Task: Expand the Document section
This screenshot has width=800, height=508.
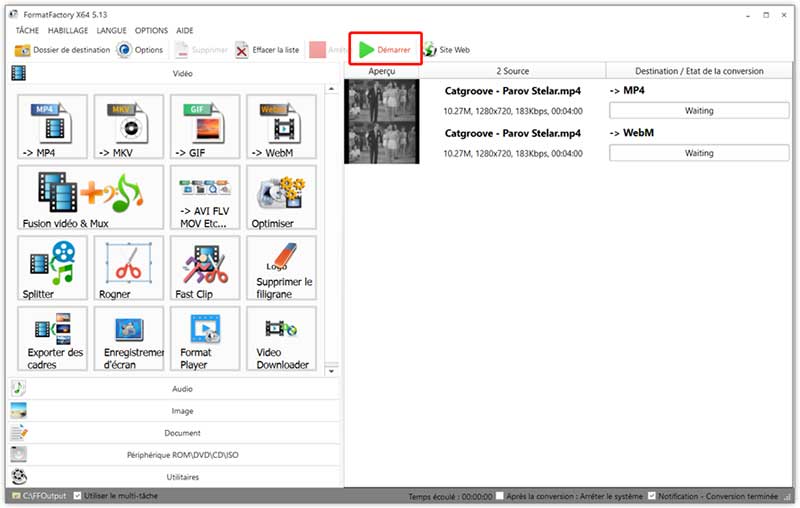Action: click(x=174, y=433)
